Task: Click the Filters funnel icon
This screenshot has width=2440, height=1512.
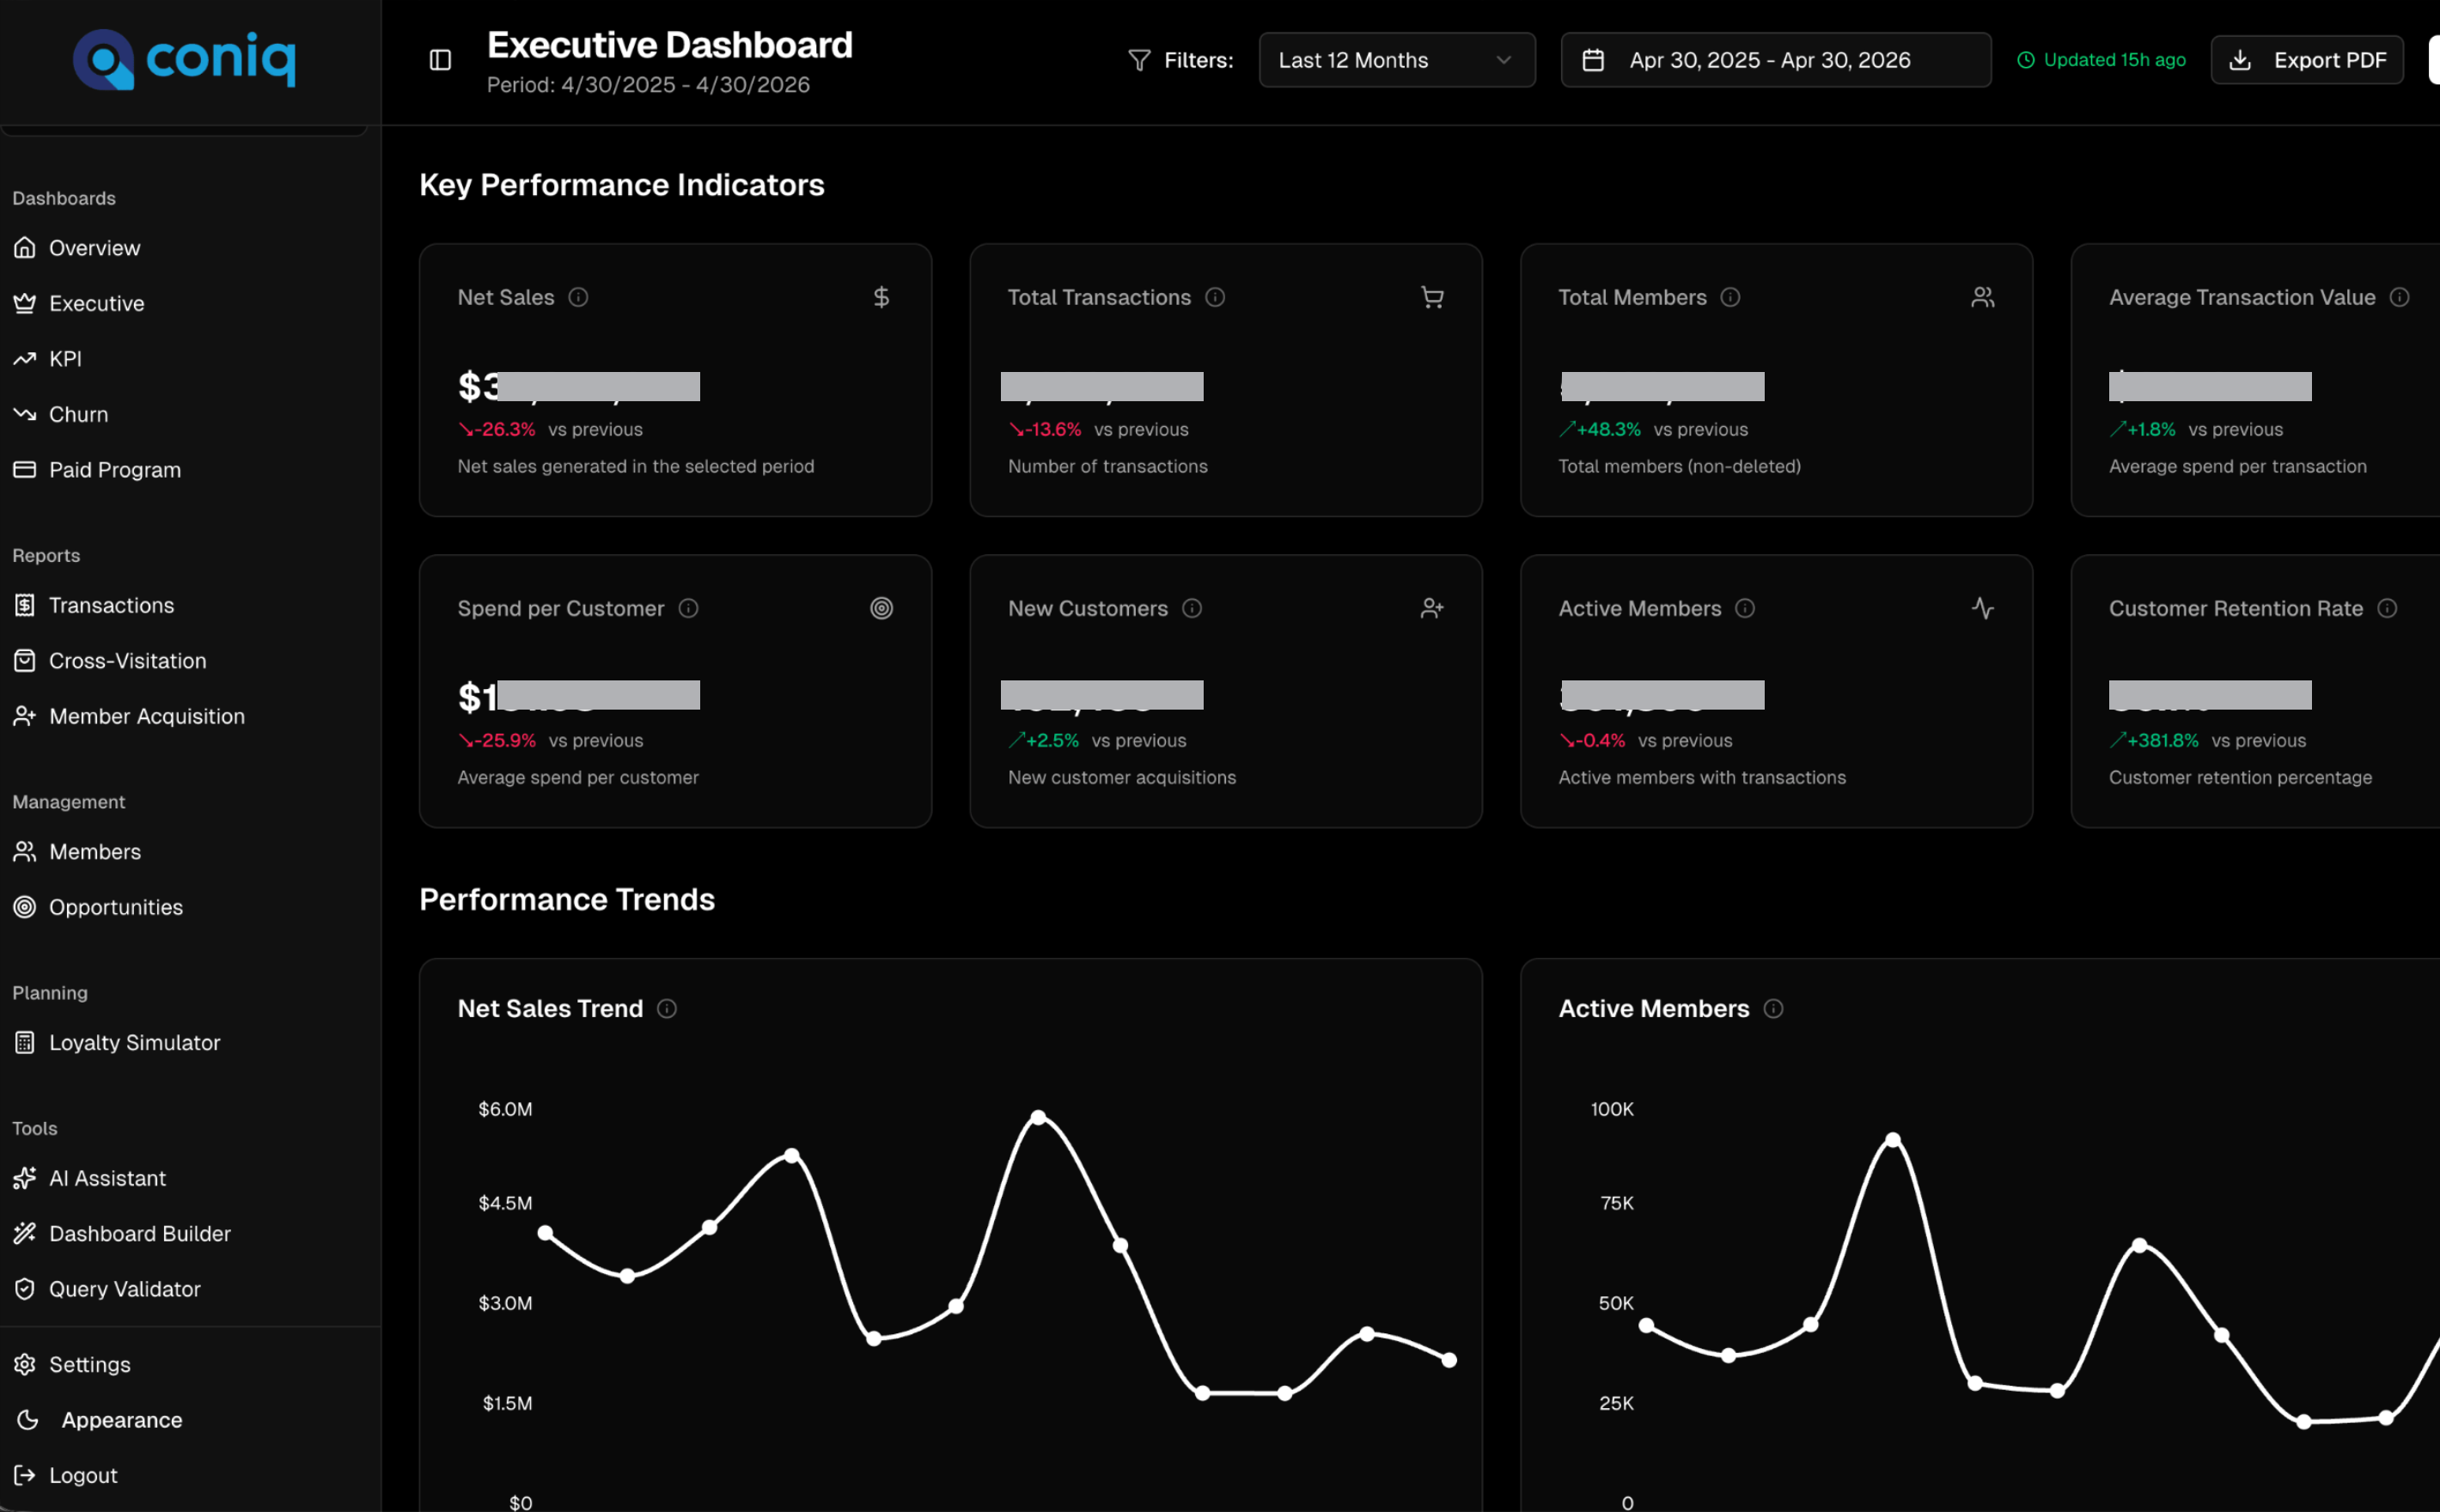Action: (x=1139, y=60)
